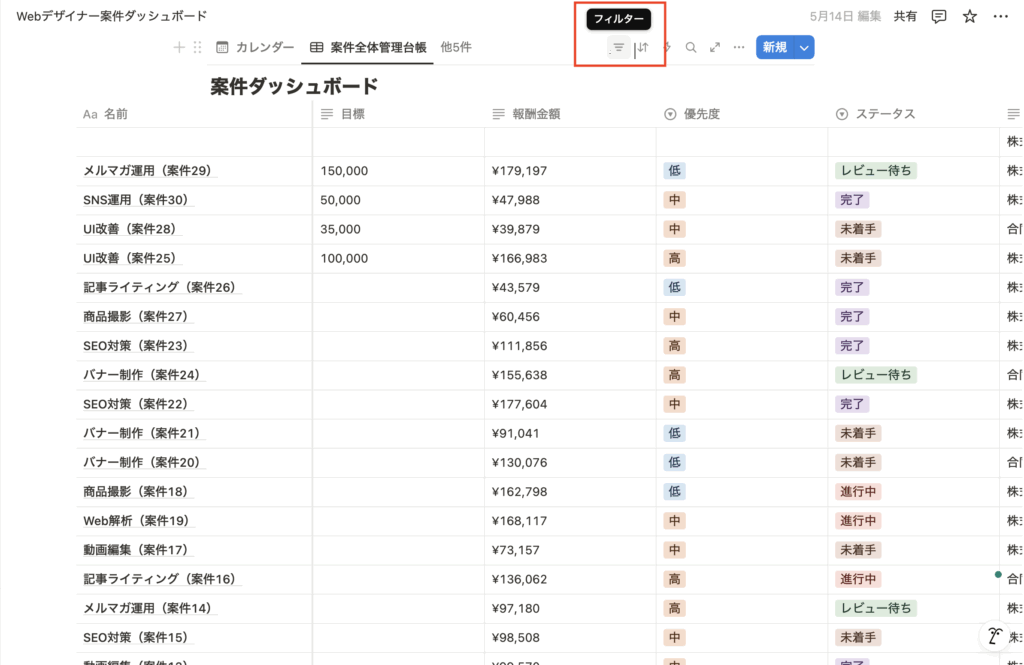Click the blue 新規 button
The width and height of the screenshot is (1024, 665).
pyautogui.click(x=774, y=47)
